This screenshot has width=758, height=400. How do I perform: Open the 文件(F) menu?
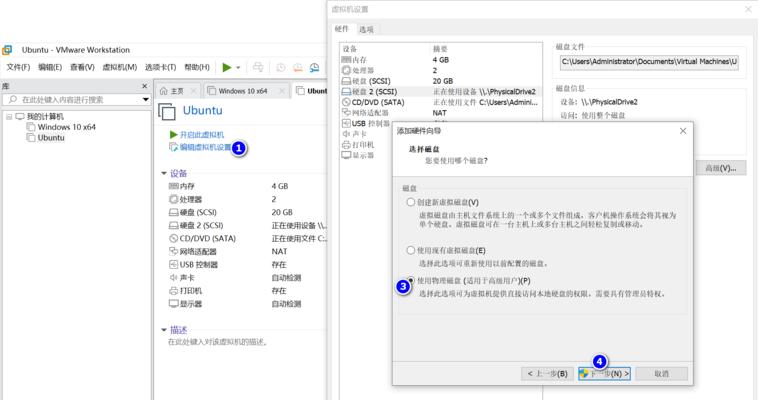pyautogui.click(x=18, y=67)
